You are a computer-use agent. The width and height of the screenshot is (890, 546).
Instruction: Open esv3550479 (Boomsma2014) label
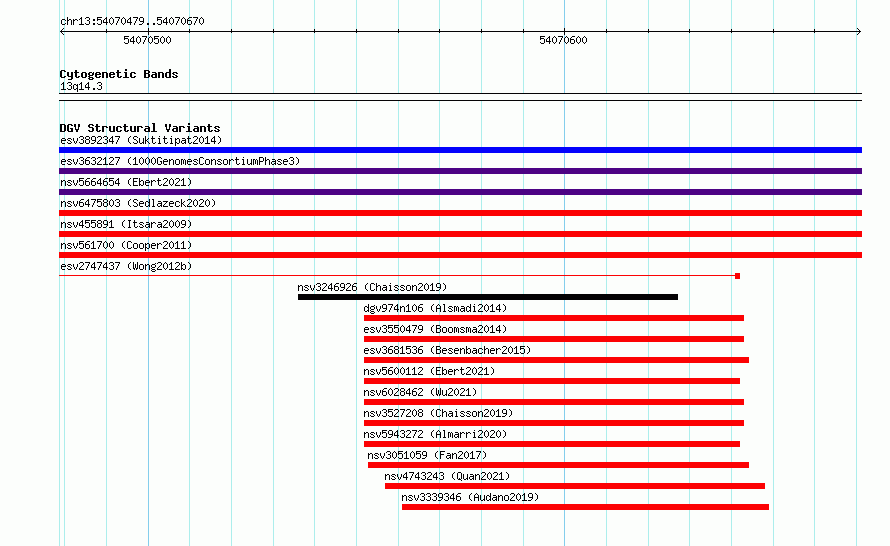[435, 329]
